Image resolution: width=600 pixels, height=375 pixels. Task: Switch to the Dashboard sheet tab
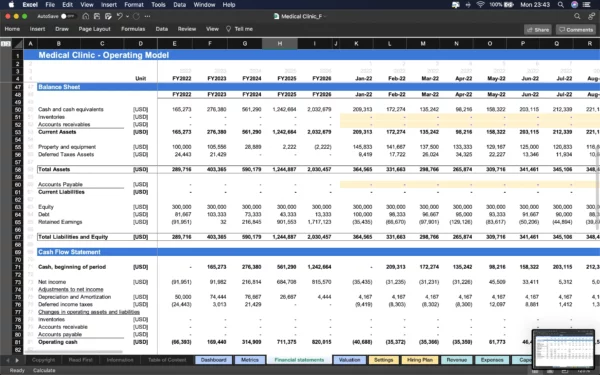pos(214,360)
